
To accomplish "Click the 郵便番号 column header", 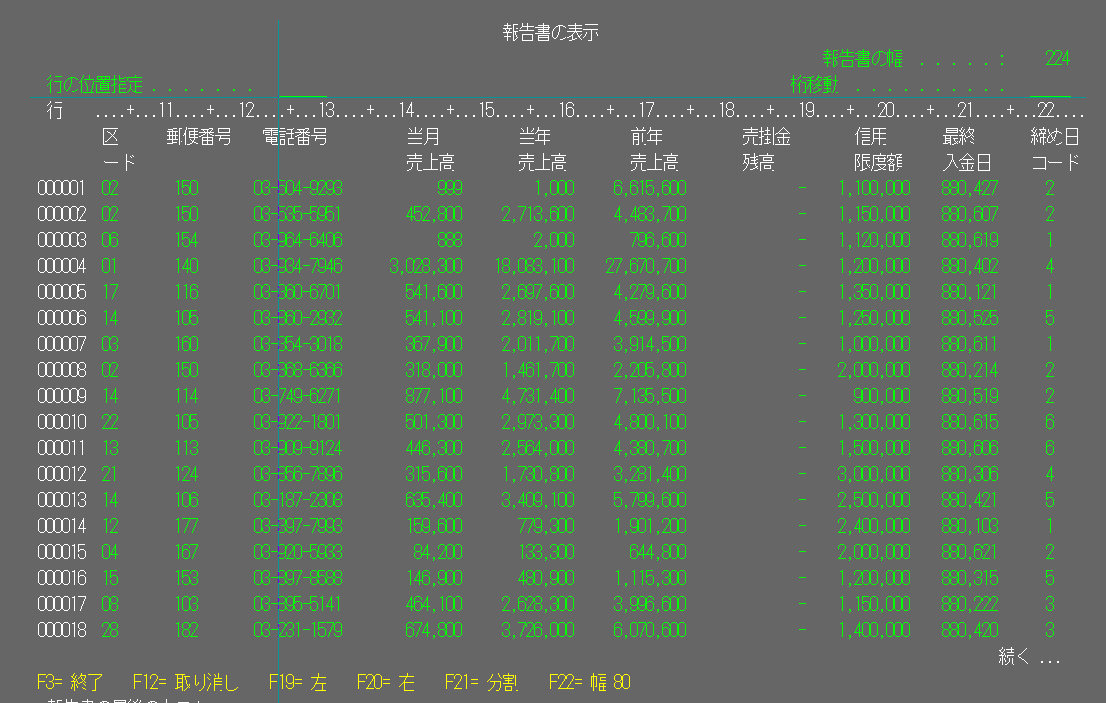I will click(199, 137).
